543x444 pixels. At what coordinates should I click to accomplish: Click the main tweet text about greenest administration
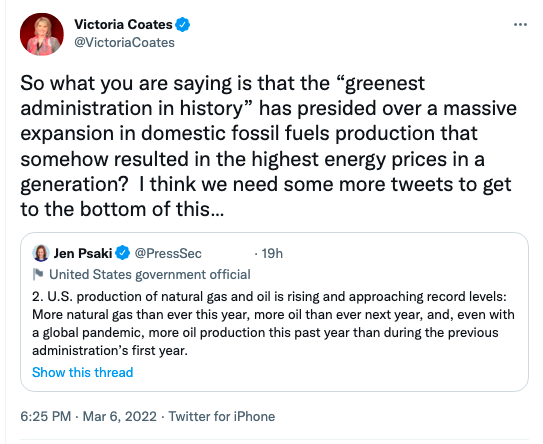[268, 146]
